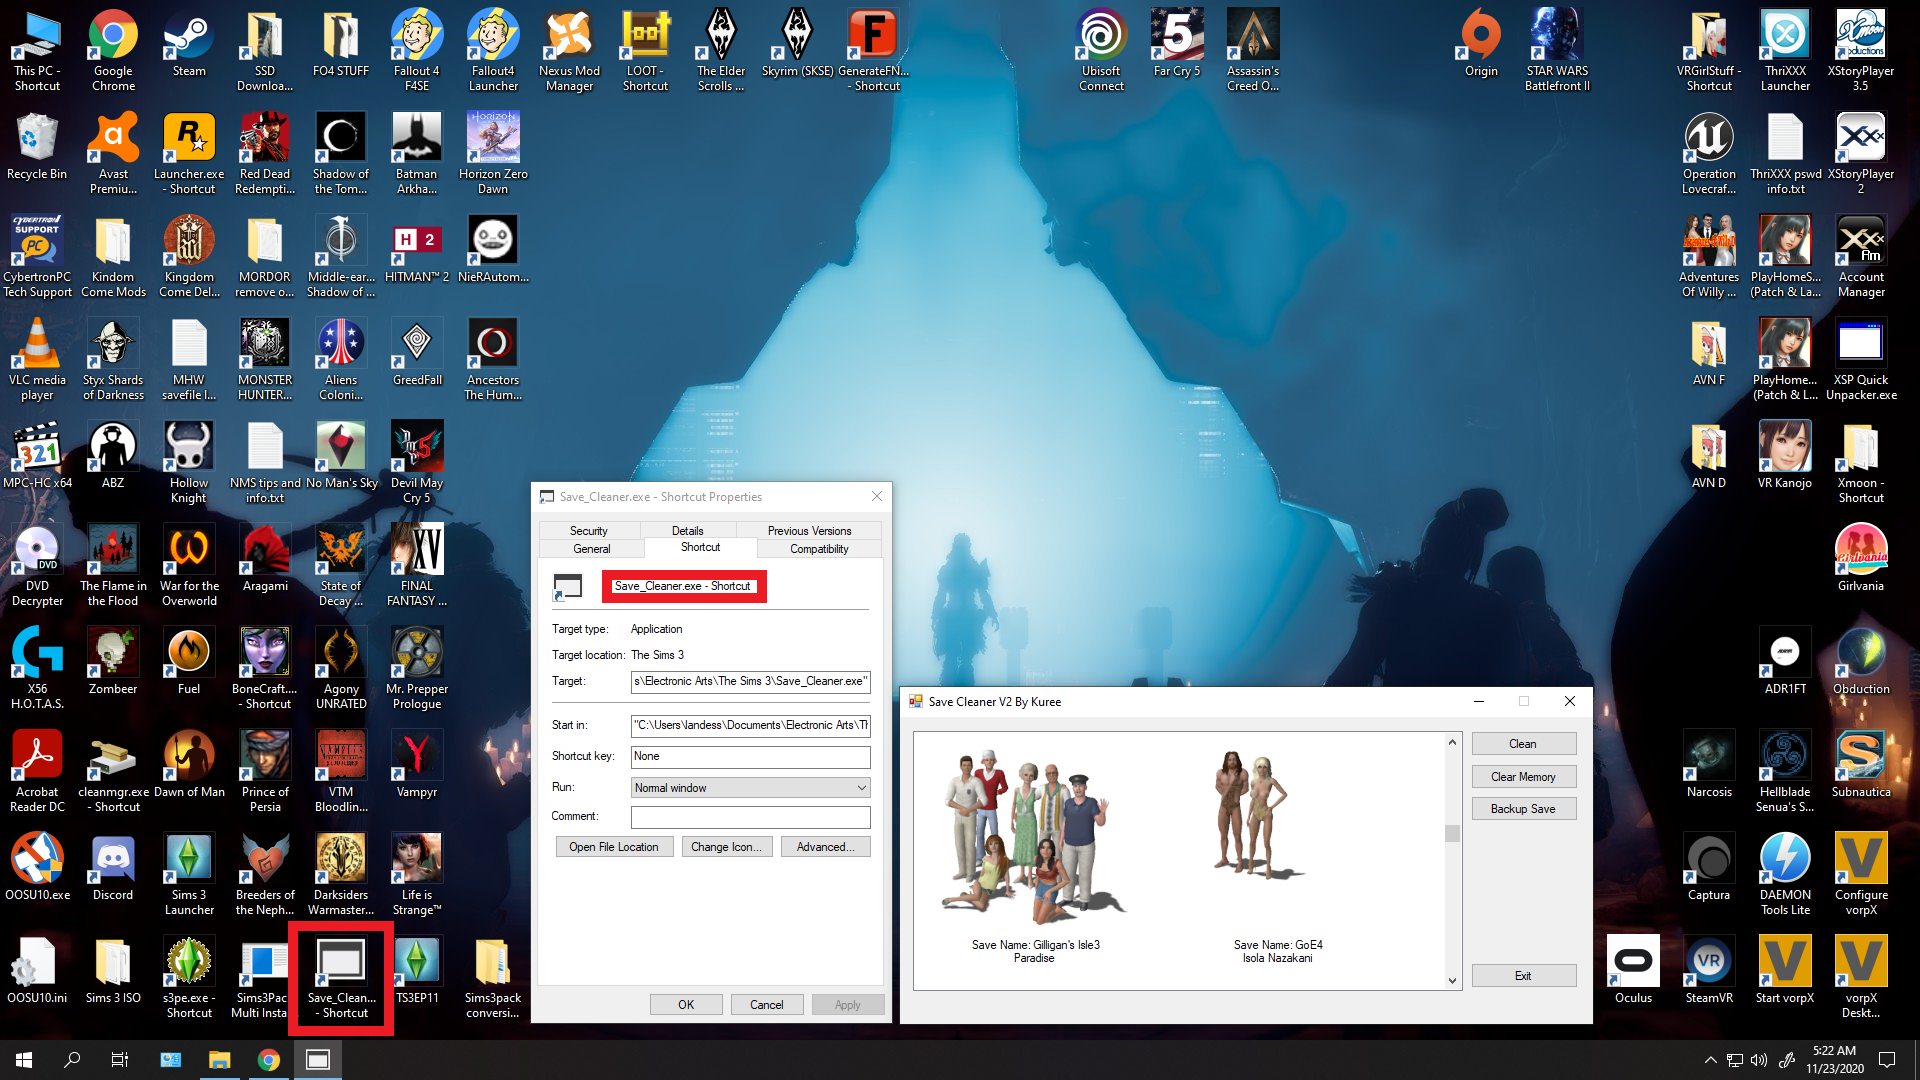Select the Nexus Mod Manager desktop icon
The height and width of the screenshot is (1080, 1920).
[x=569, y=50]
